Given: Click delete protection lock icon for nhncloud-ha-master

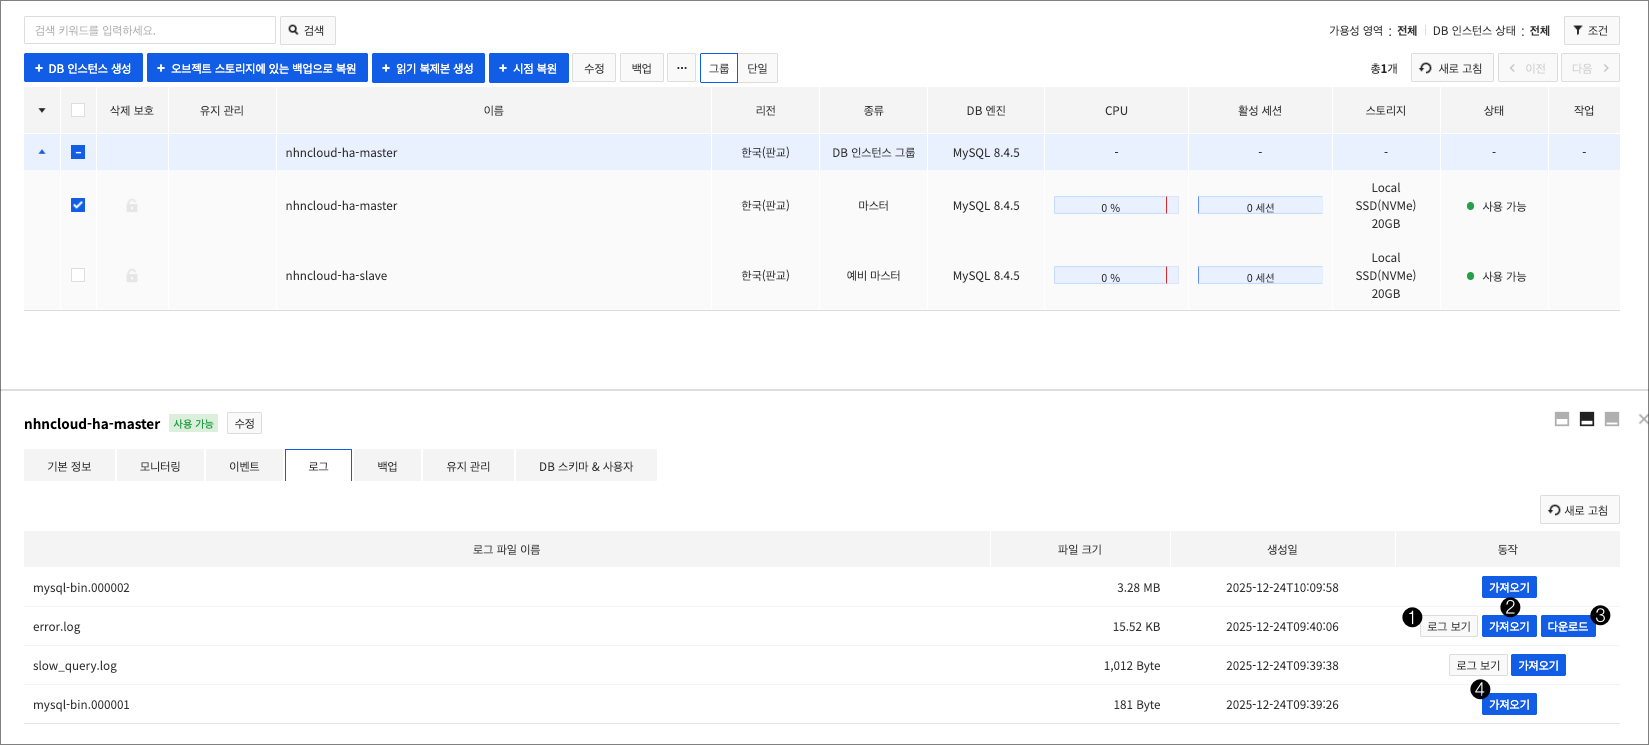Looking at the screenshot, I should click(x=132, y=205).
